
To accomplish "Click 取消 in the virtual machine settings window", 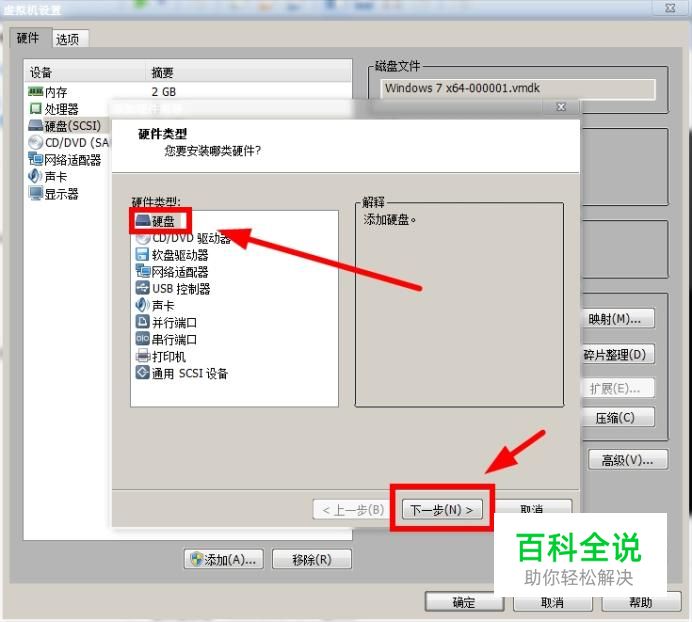I will [552, 602].
